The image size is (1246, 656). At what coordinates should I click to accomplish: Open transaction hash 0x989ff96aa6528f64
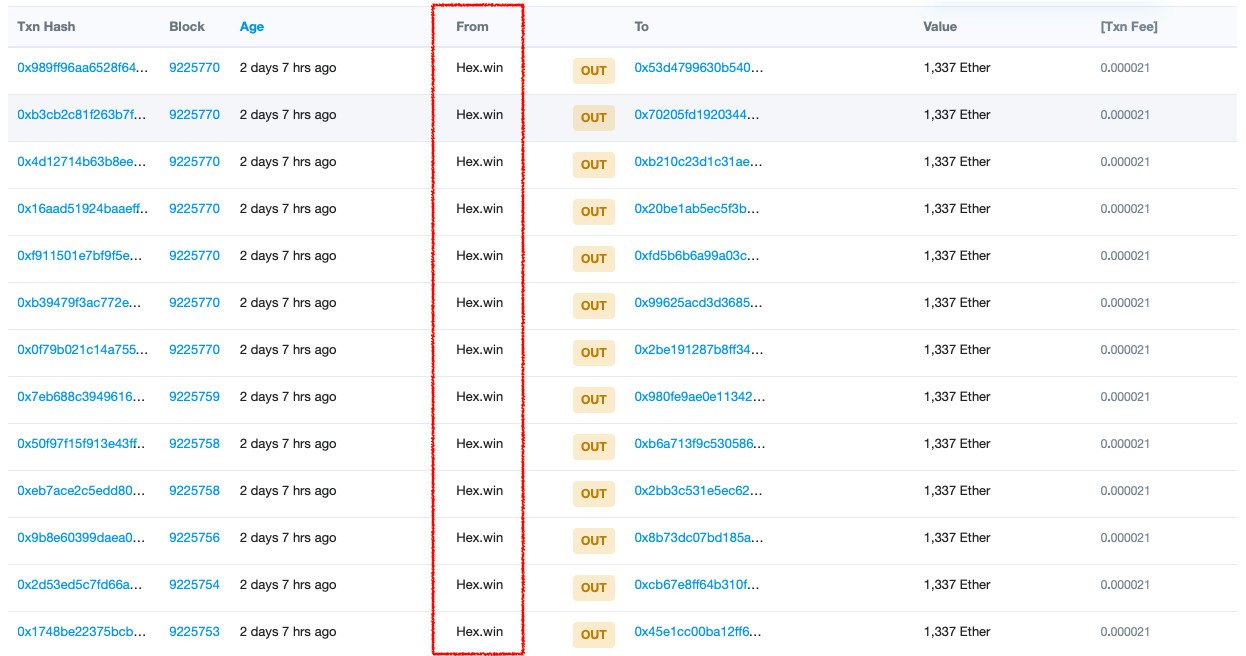click(x=83, y=68)
